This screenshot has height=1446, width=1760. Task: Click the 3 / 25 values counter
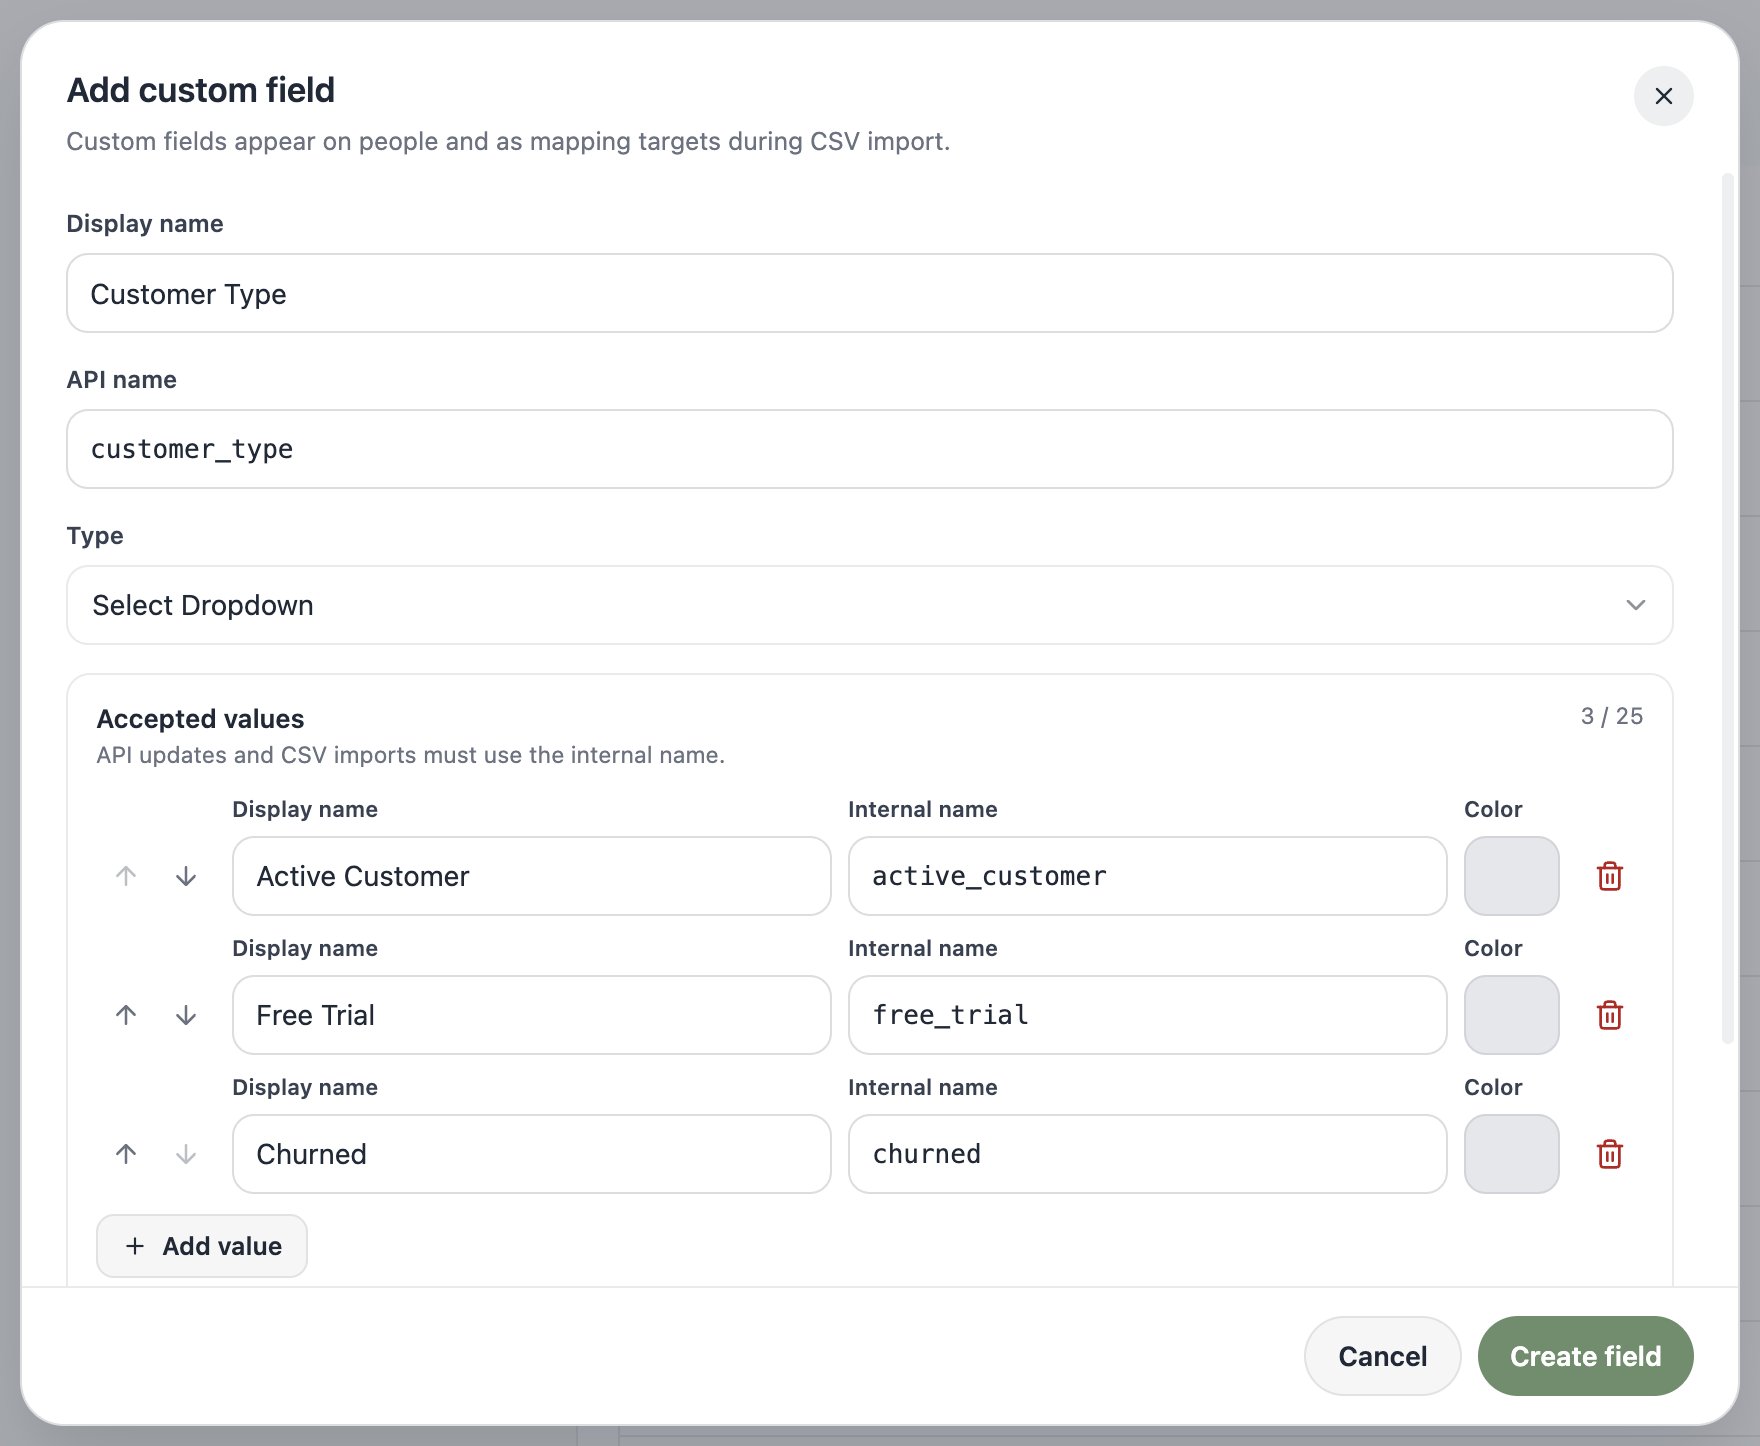[x=1611, y=716]
